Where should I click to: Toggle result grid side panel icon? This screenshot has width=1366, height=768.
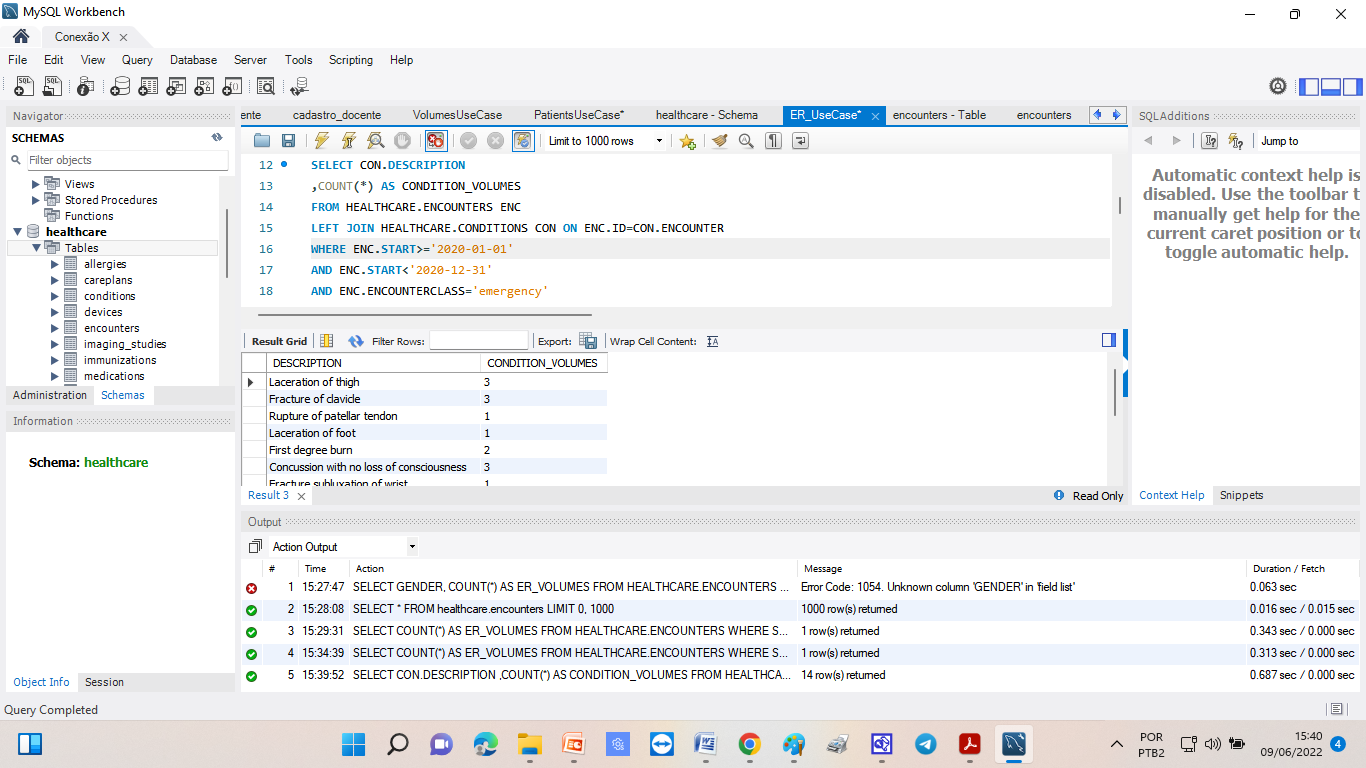[x=1109, y=340]
